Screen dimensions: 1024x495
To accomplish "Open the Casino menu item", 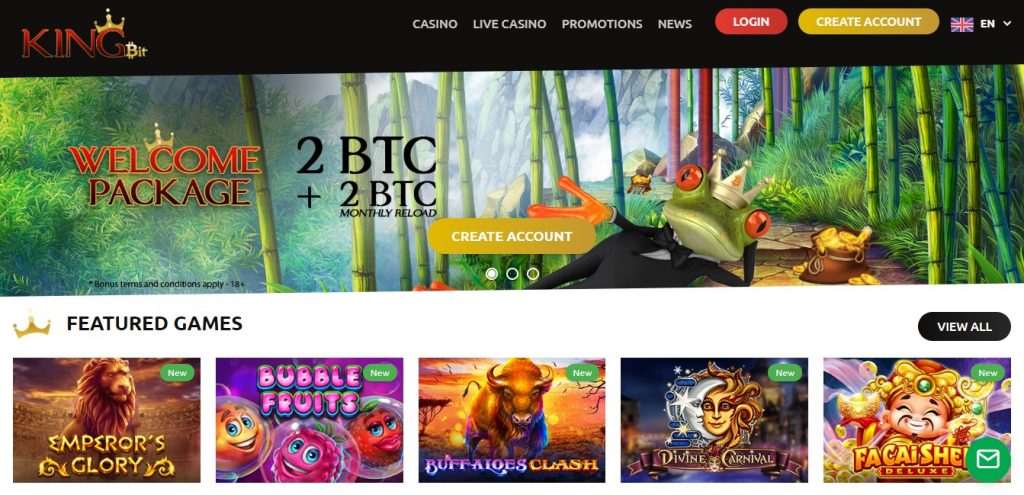I will coord(435,24).
